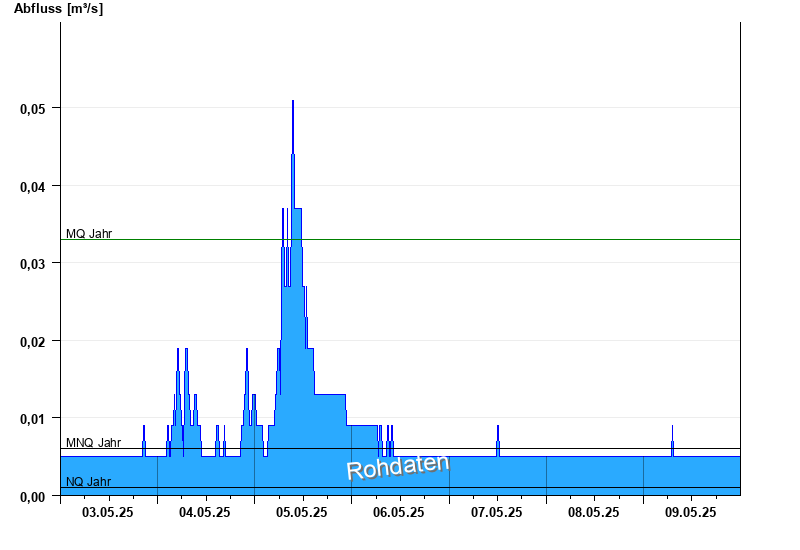Click the 0,04 y-axis value
The height and width of the screenshot is (550, 800).
(x=33, y=187)
